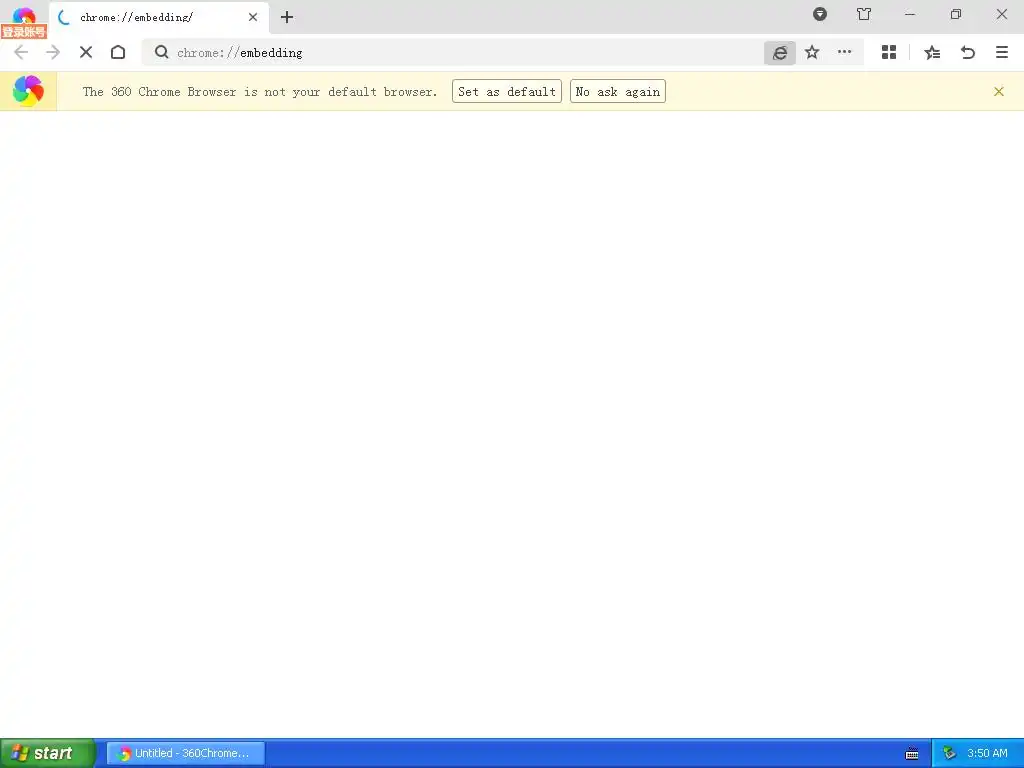Select Untitled - 360Chrome taskbar item
This screenshot has height=768, width=1024.
click(185, 753)
